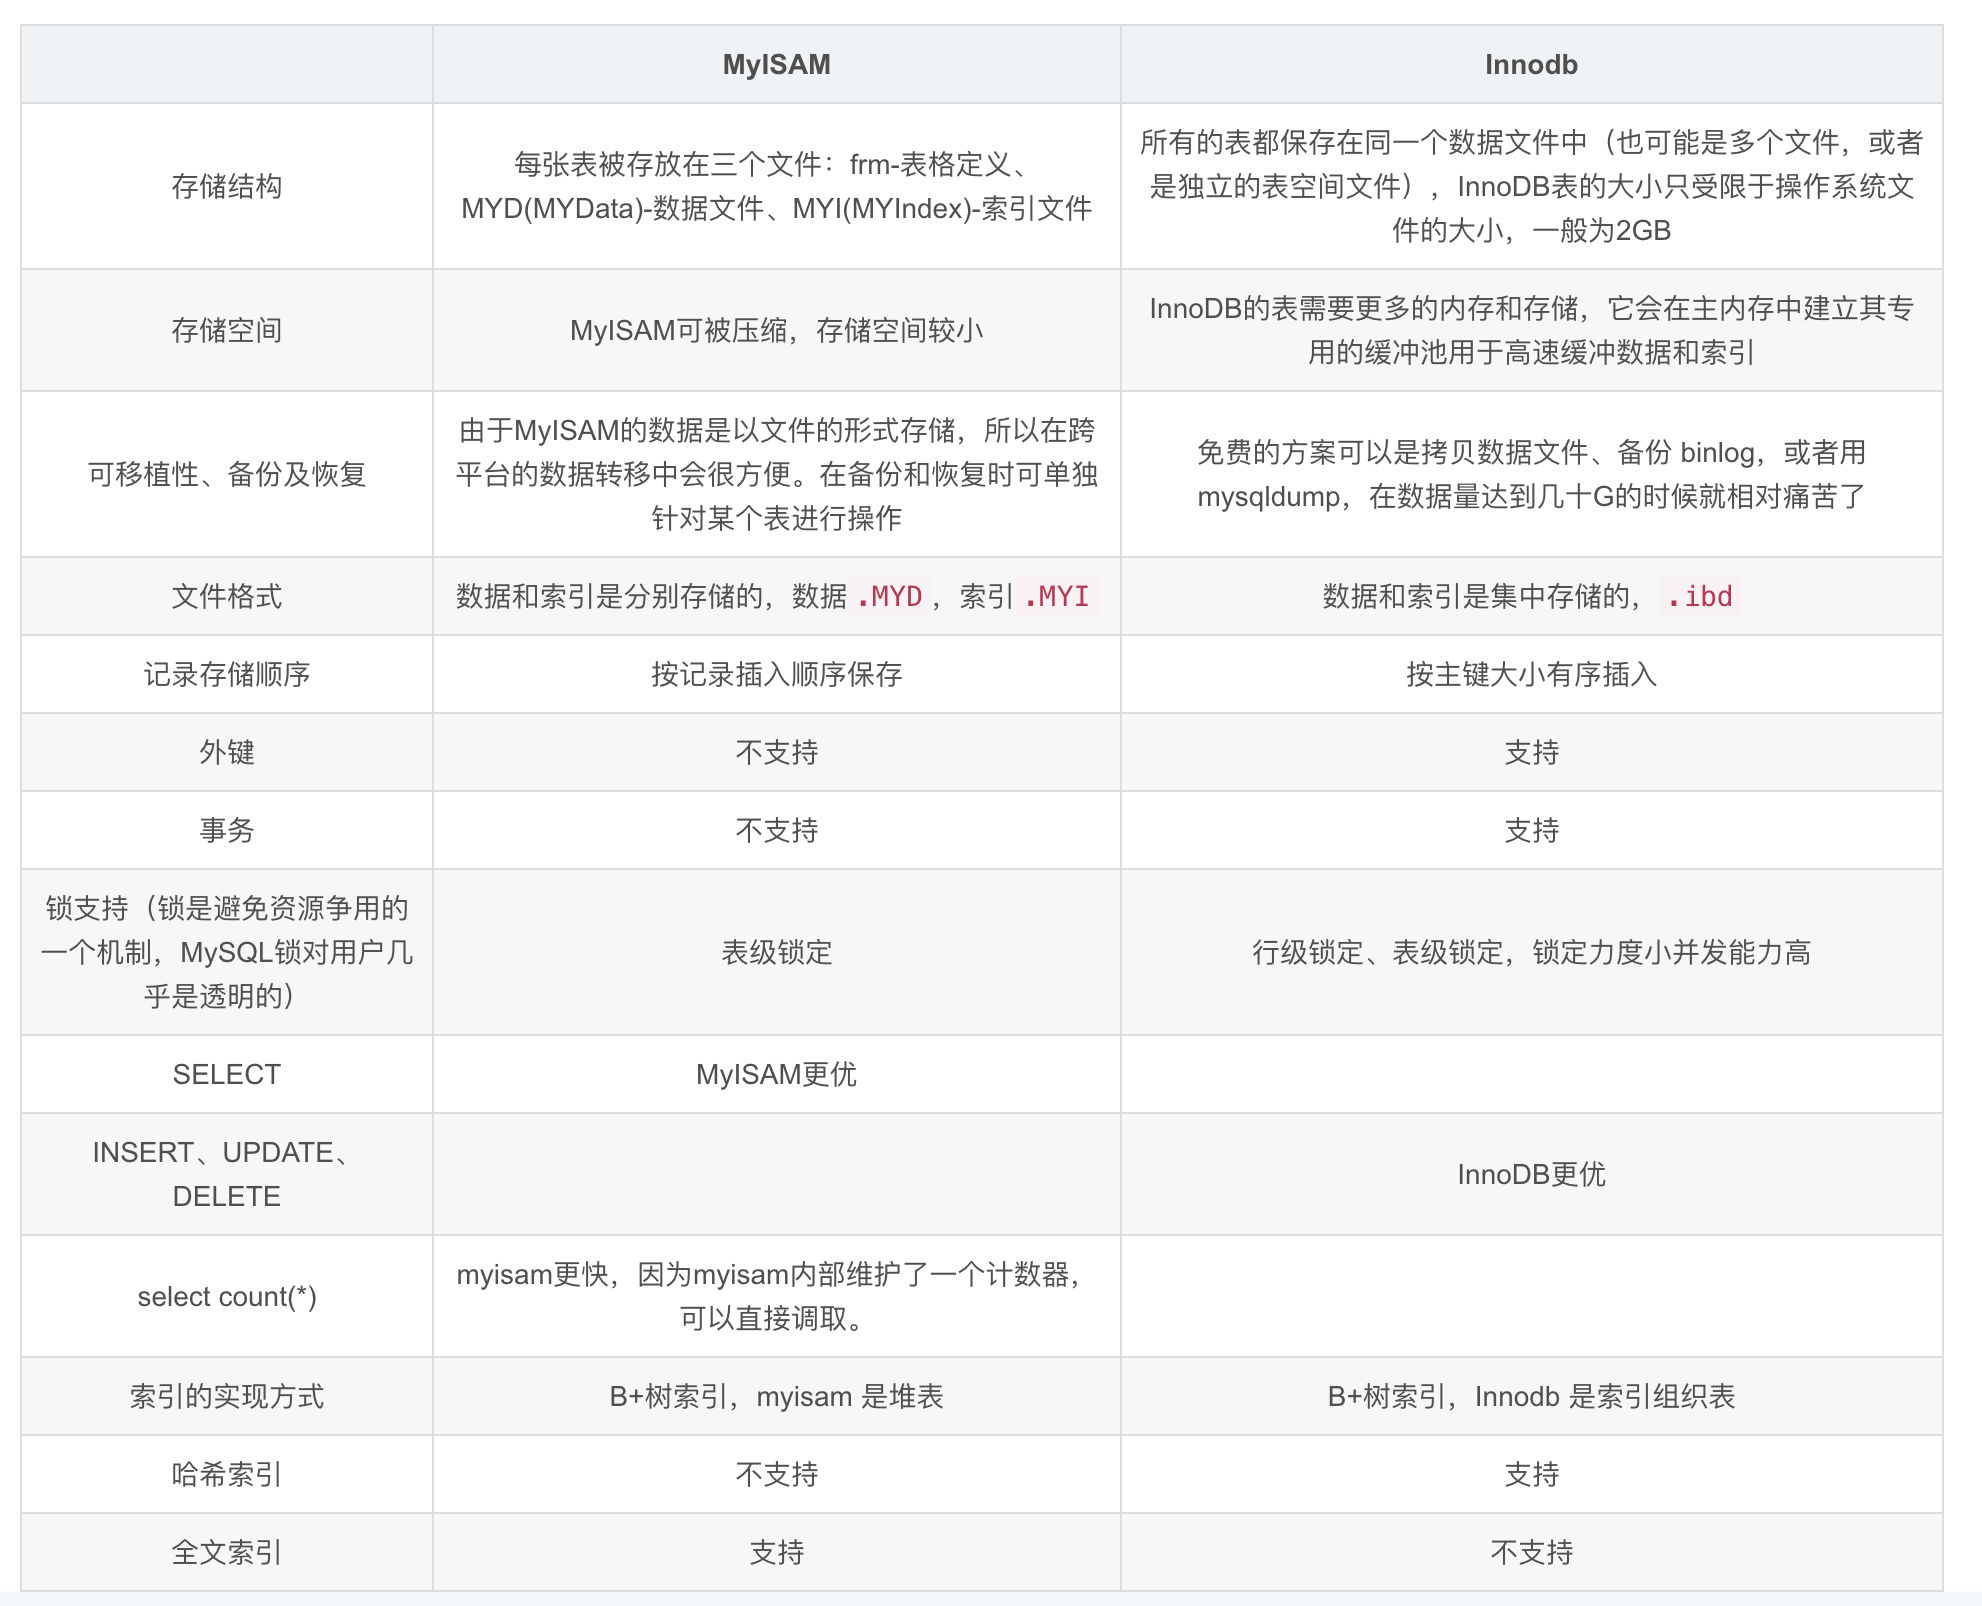Select the select count(*) row label

(227, 1296)
